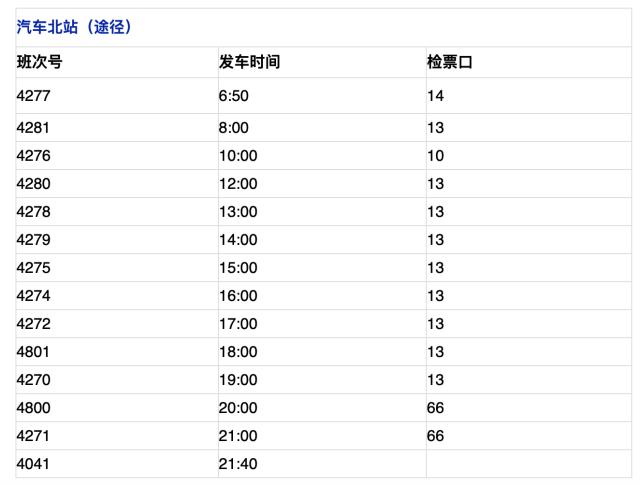This screenshot has width=640, height=485.
Task: Select the 10:00 departure time
Action: [x=238, y=156]
